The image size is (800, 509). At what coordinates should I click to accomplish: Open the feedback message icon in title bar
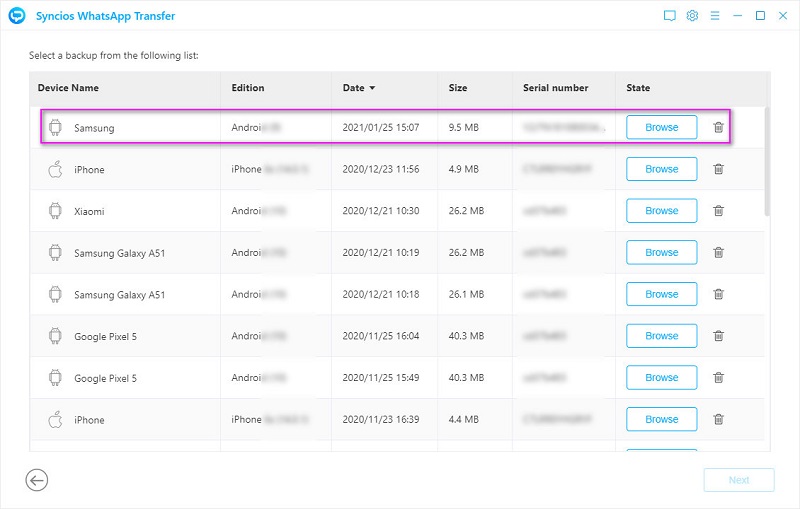tap(669, 16)
